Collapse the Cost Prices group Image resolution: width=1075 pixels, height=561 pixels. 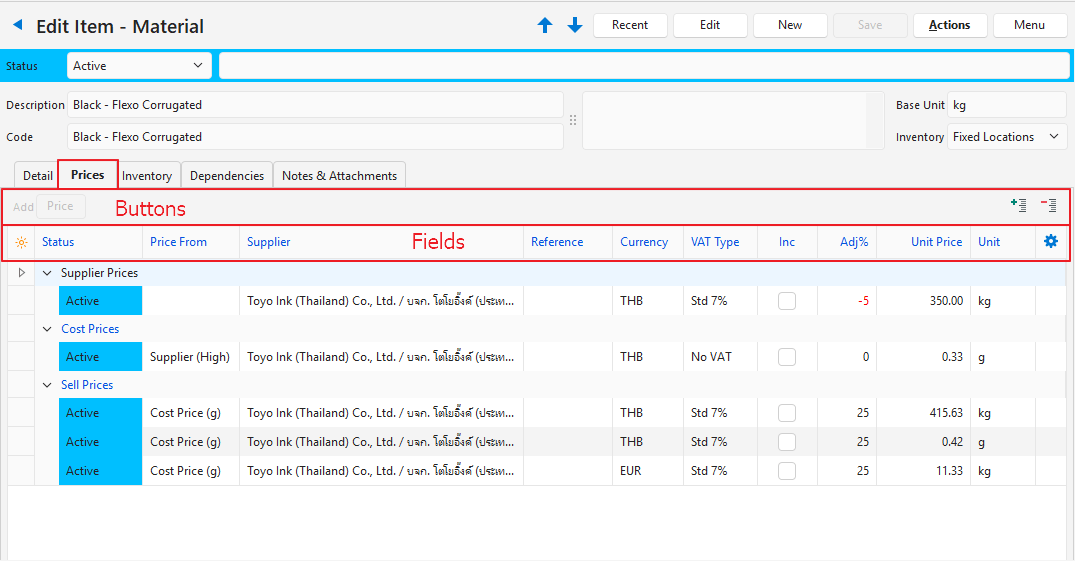47,329
